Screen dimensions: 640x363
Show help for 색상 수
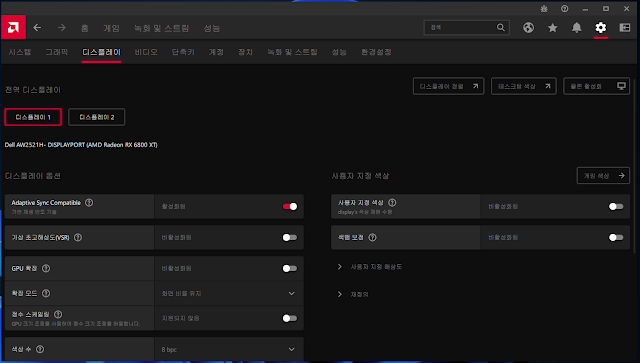click(40, 349)
